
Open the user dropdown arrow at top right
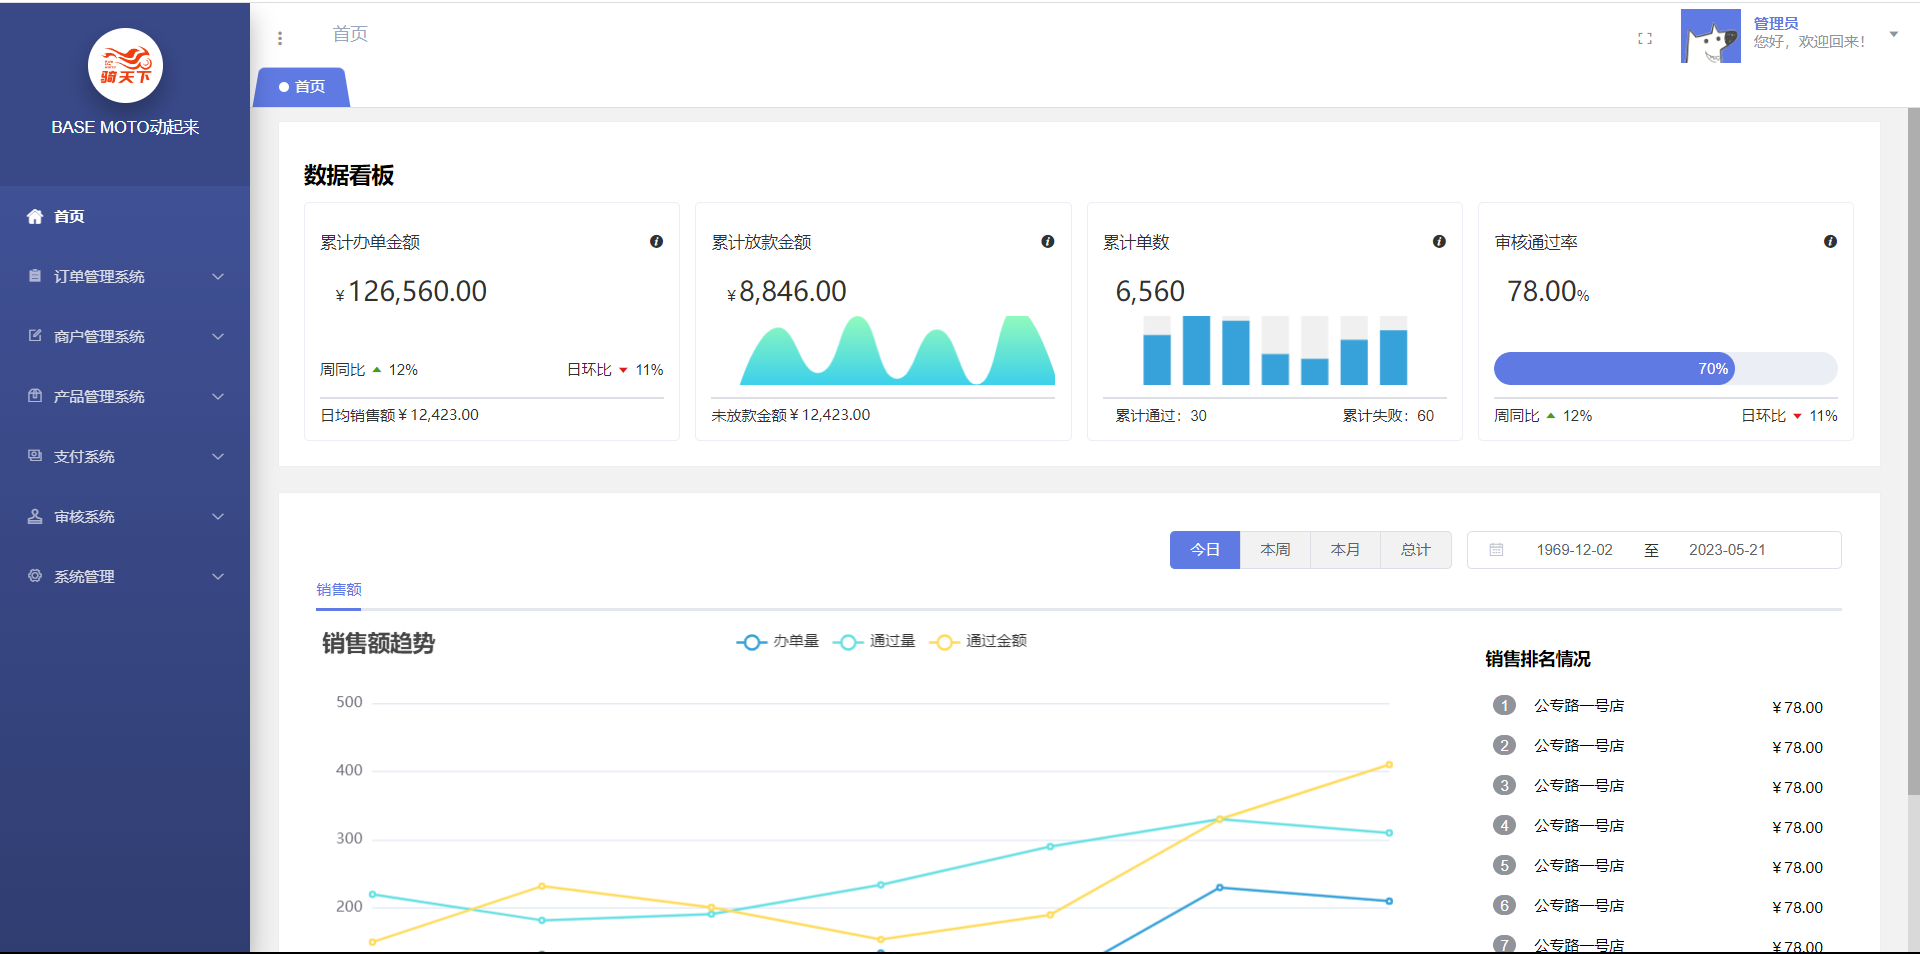click(x=1893, y=34)
